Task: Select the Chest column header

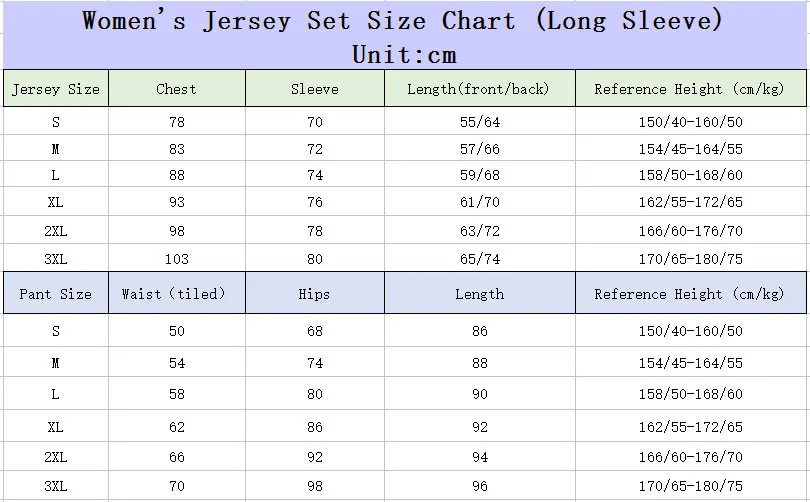Action: (x=177, y=88)
